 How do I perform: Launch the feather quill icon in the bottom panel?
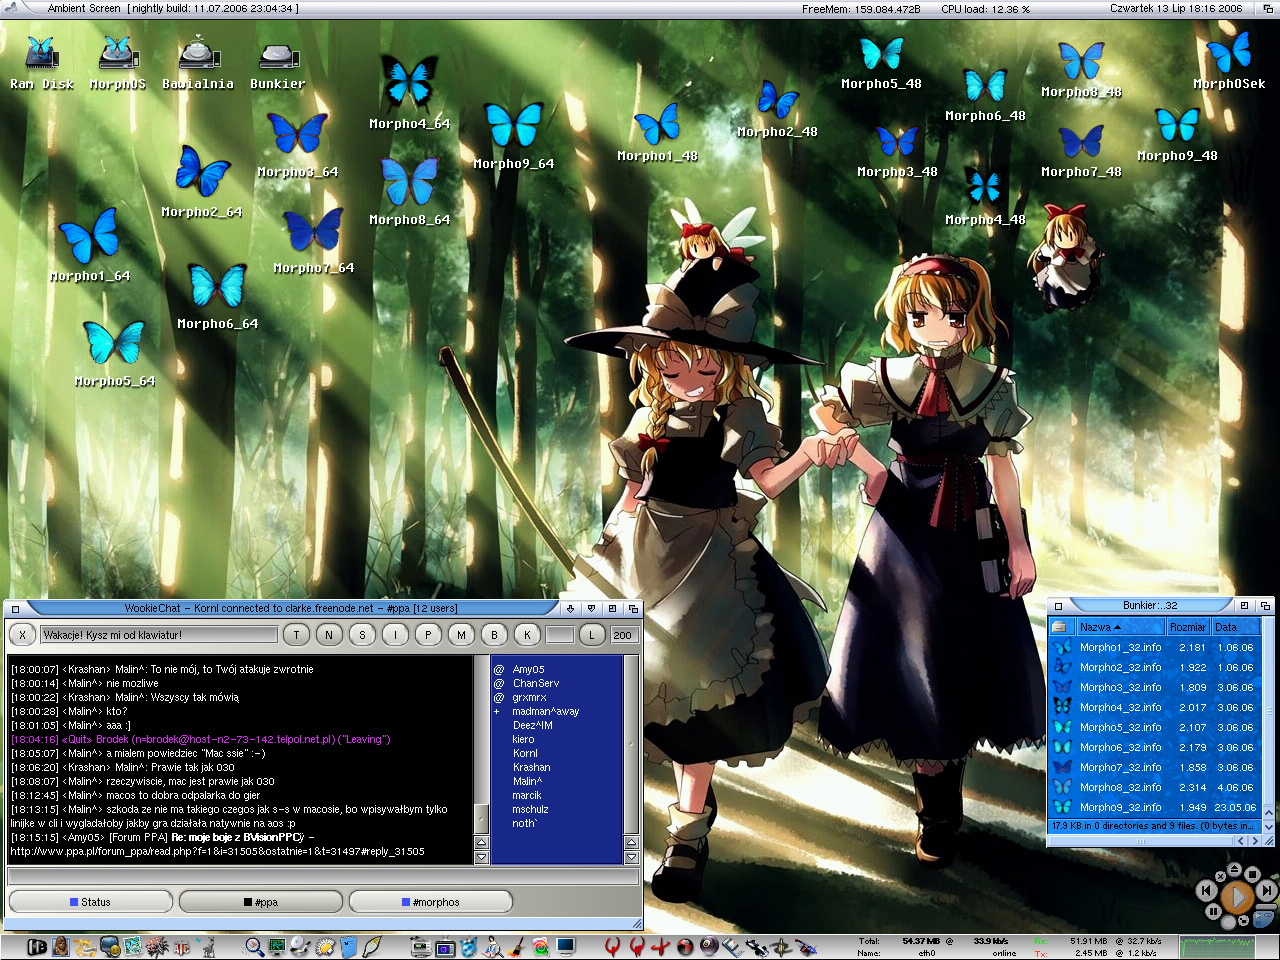[372, 946]
